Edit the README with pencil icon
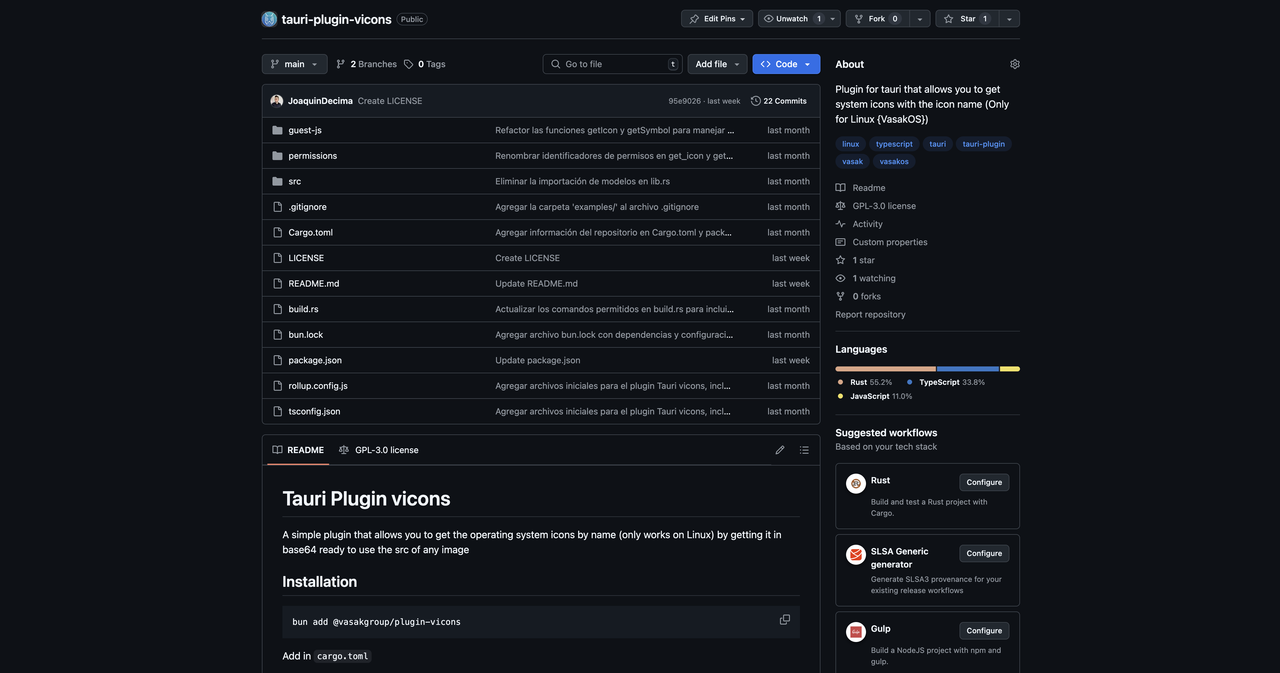Image resolution: width=1280 pixels, height=673 pixels. [x=780, y=450]
